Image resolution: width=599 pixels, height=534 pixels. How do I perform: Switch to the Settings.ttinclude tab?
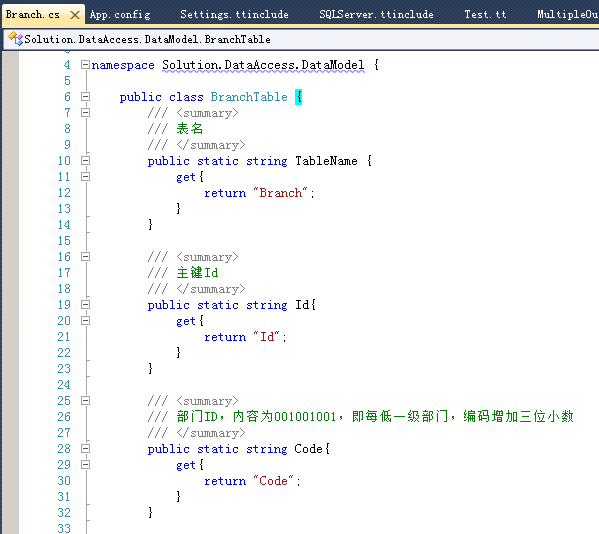(234, 15)
